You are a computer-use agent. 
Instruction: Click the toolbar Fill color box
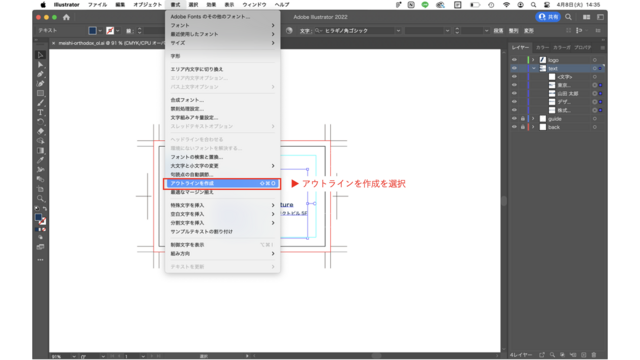[38, 217]
